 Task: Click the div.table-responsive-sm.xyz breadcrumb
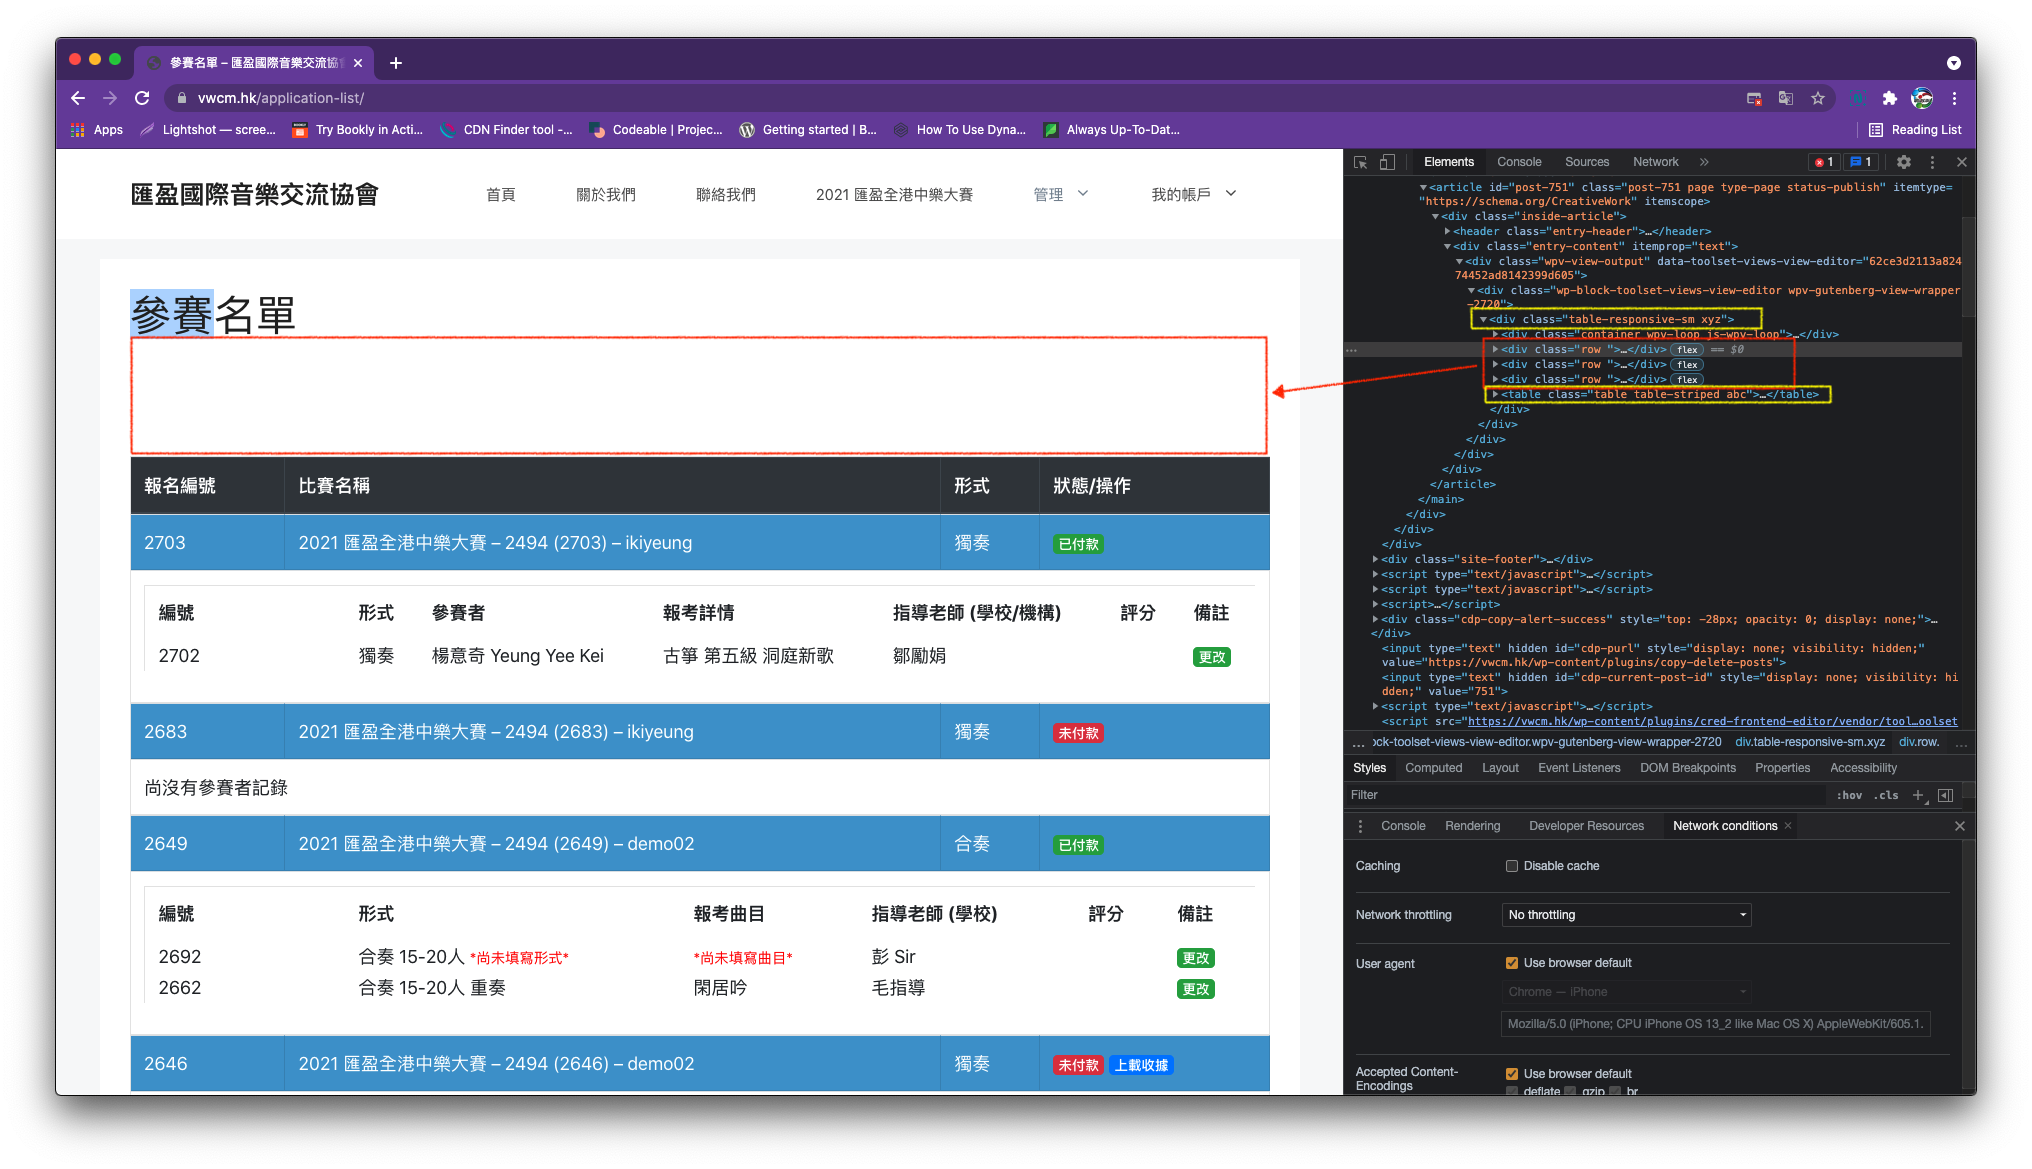pos(1810,742)
